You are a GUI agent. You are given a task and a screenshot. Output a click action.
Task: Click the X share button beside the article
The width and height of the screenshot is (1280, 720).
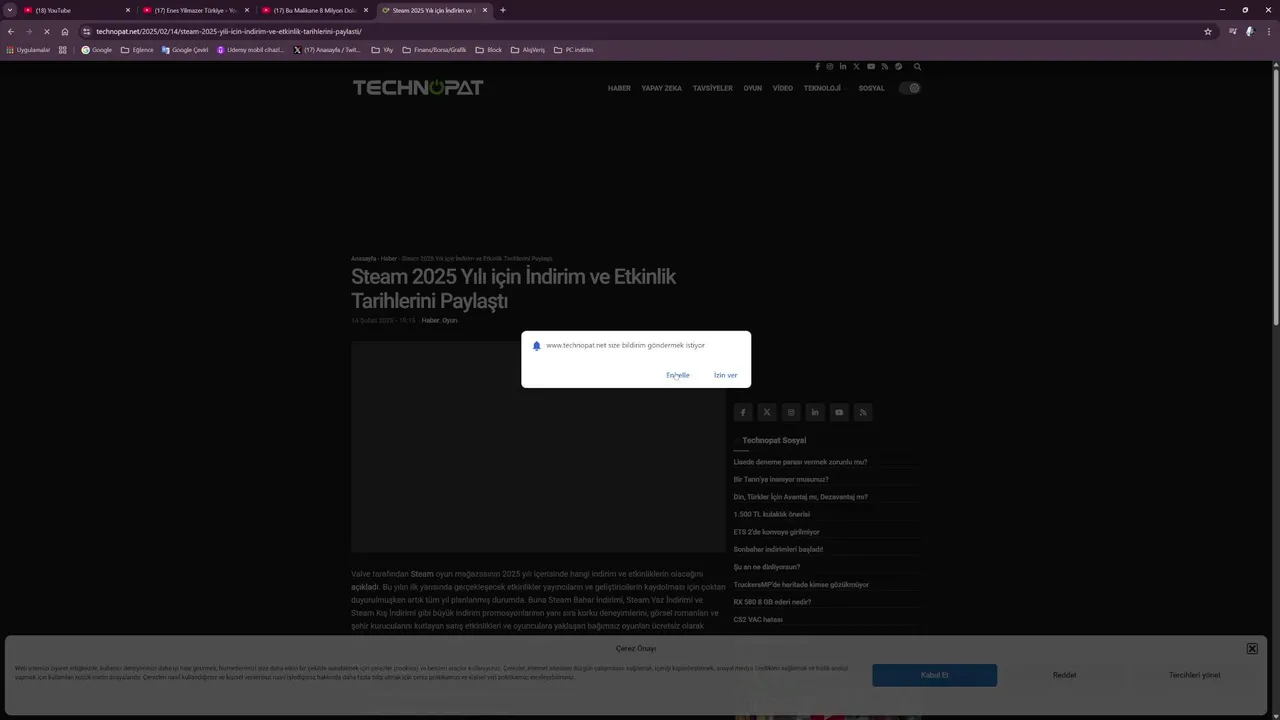(x=767, y=412)
